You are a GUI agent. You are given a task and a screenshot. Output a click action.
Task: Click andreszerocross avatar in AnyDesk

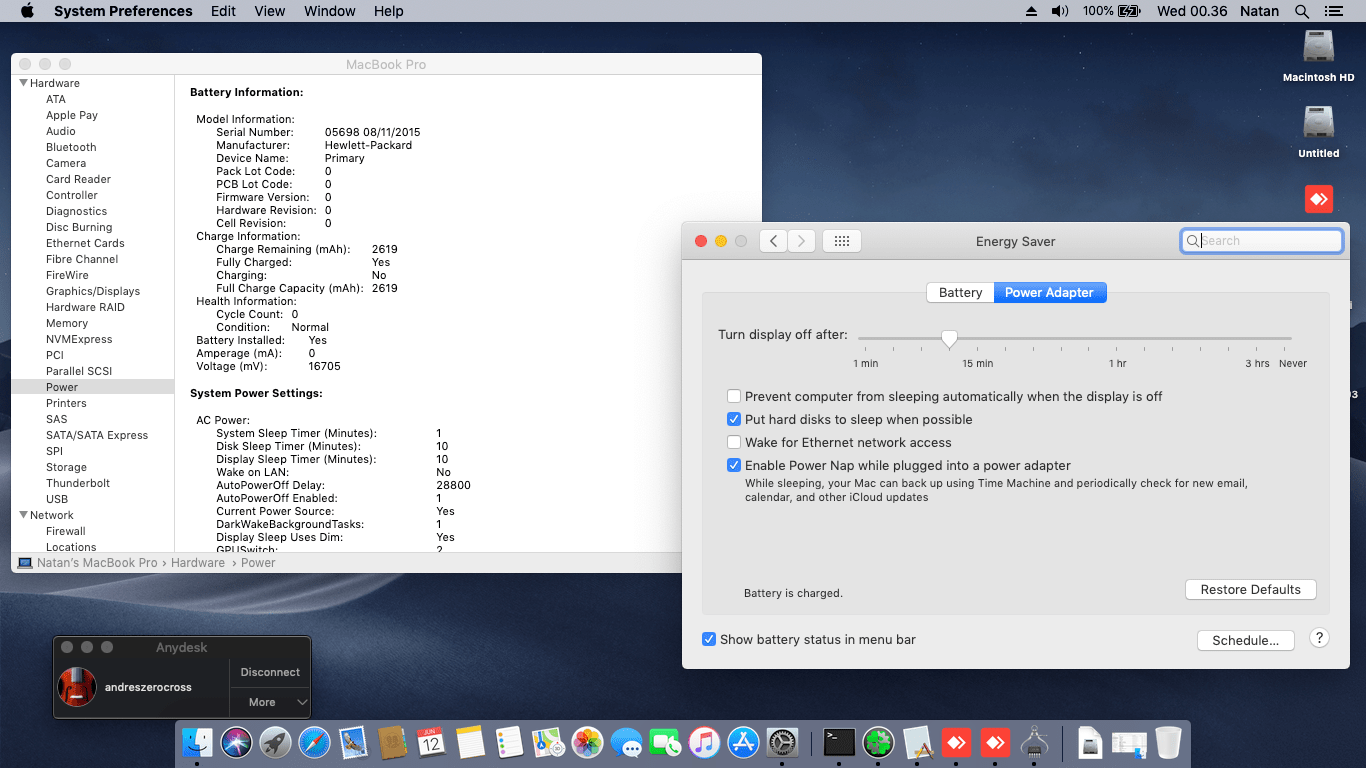(77, 687)
